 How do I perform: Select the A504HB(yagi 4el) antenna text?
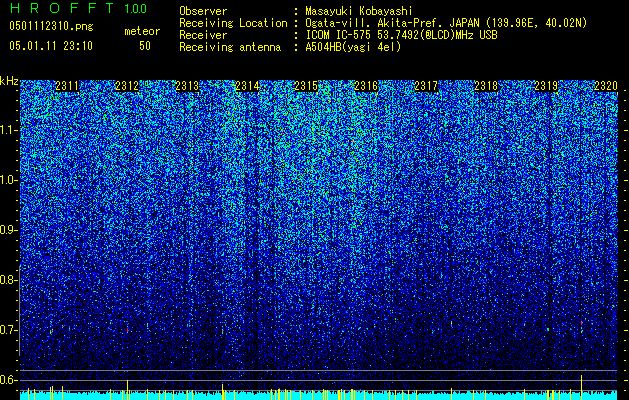point(353,47)
